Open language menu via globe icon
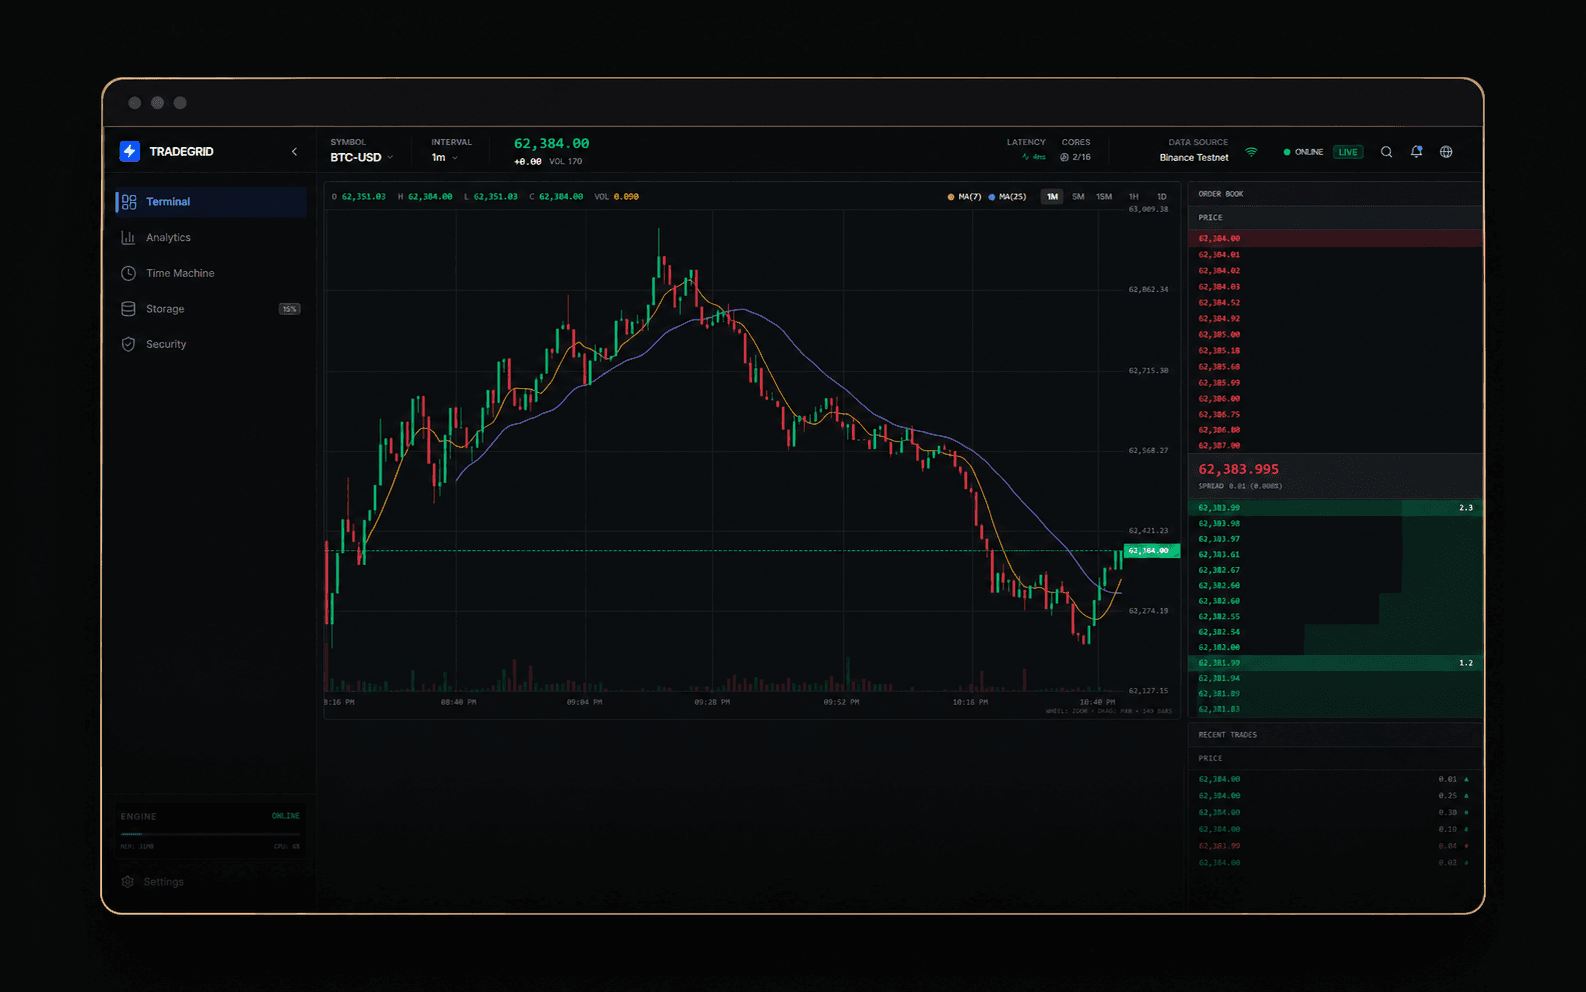This screenshot has width=1586, height=992. point(1446,152)
